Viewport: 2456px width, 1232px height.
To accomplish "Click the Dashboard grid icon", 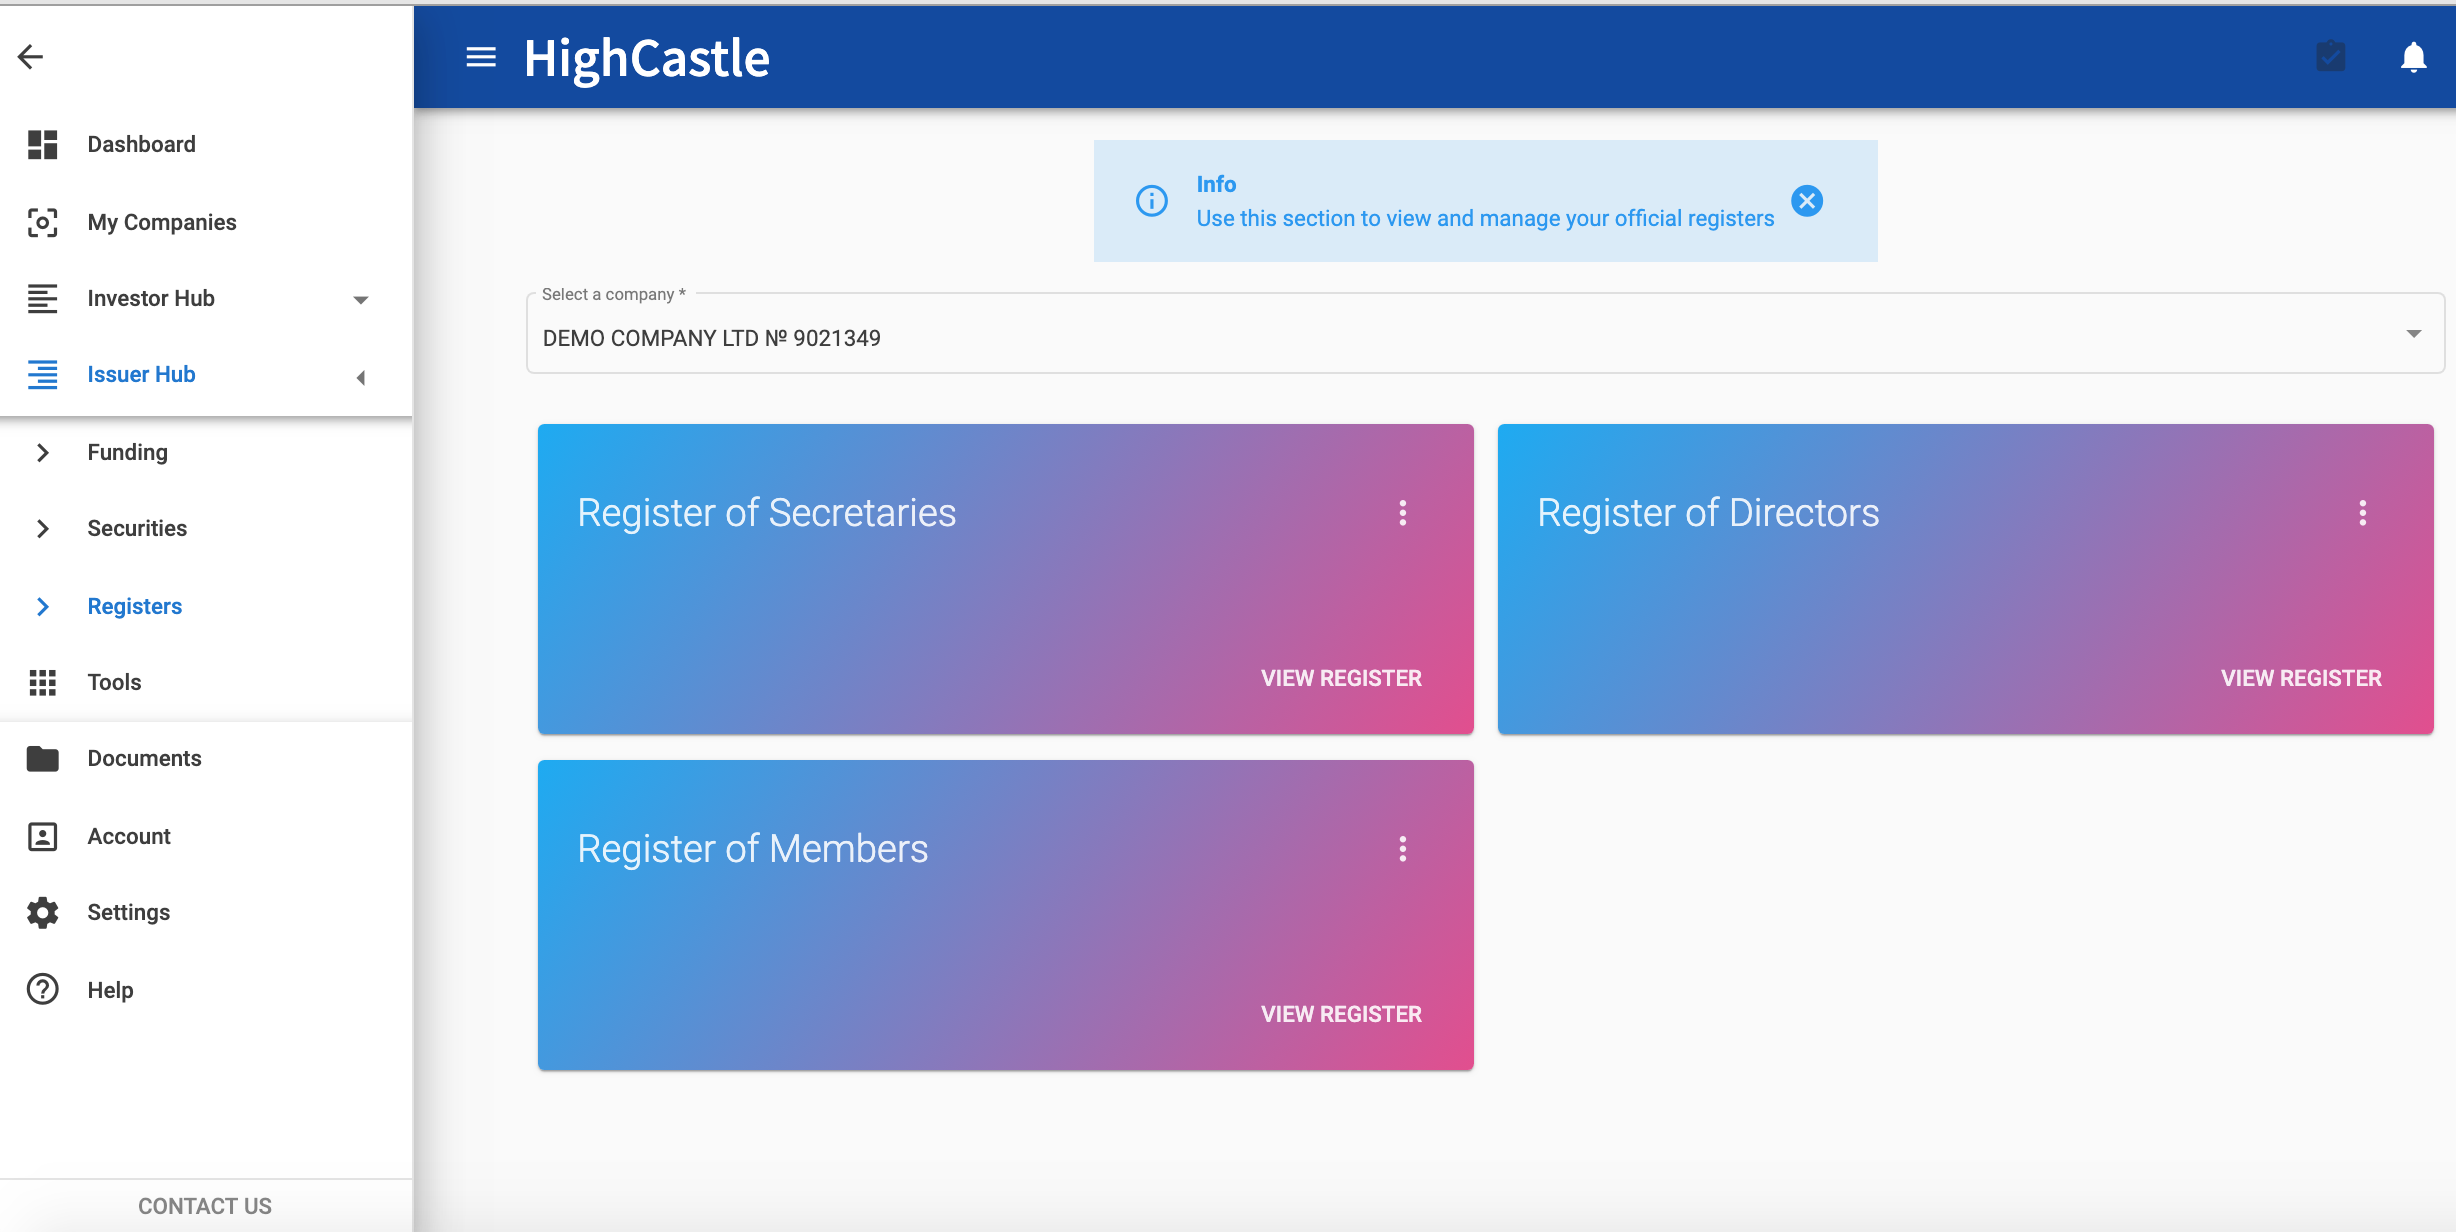I will [x=42, y=144].
